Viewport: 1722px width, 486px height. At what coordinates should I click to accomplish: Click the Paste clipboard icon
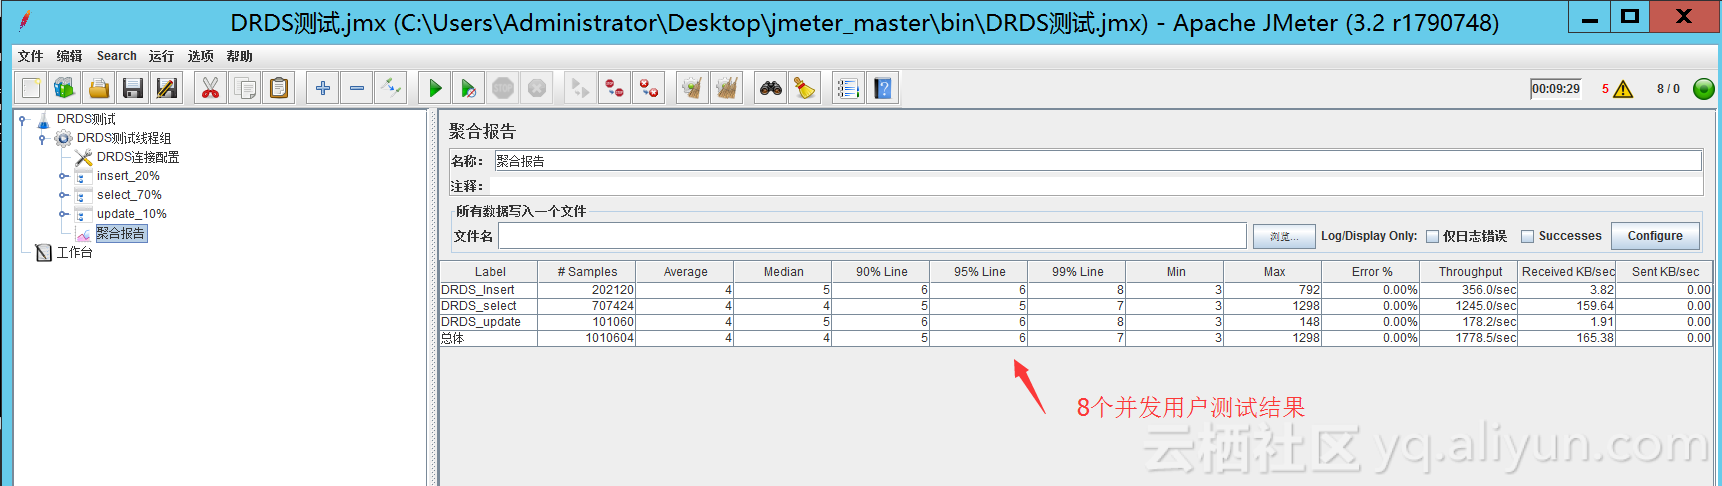(279, 88)
